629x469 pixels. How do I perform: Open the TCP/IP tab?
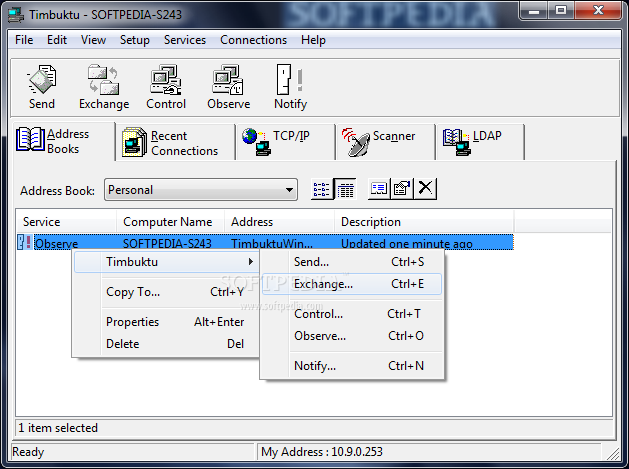pyautogui.click(x=286, y=142)
